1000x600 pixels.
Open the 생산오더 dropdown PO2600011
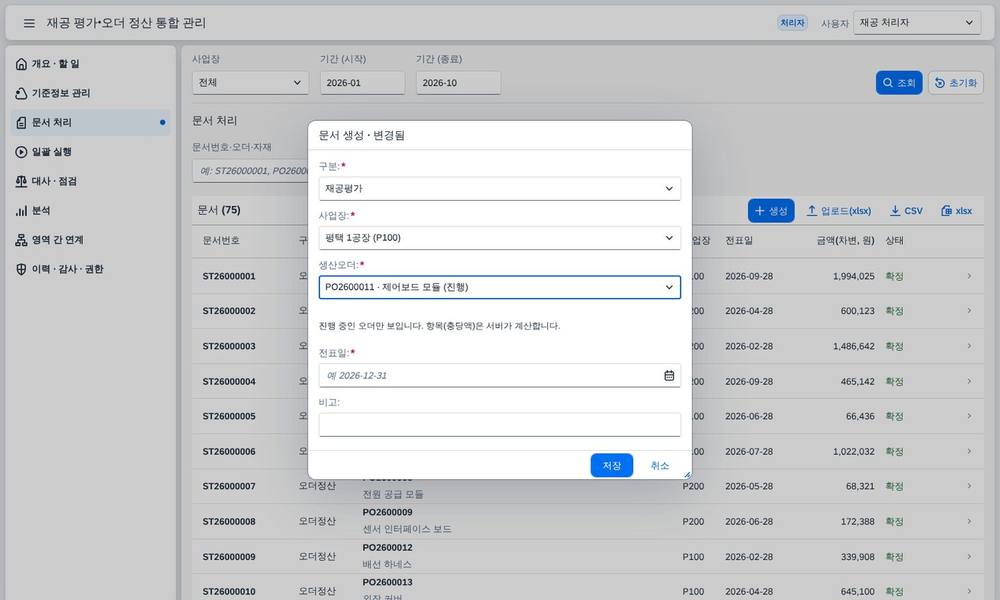click(499, 287)
